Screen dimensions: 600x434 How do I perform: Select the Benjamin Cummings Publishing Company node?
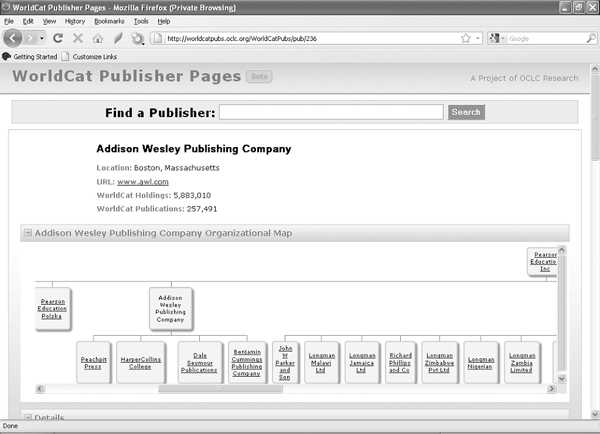(246, 363)
